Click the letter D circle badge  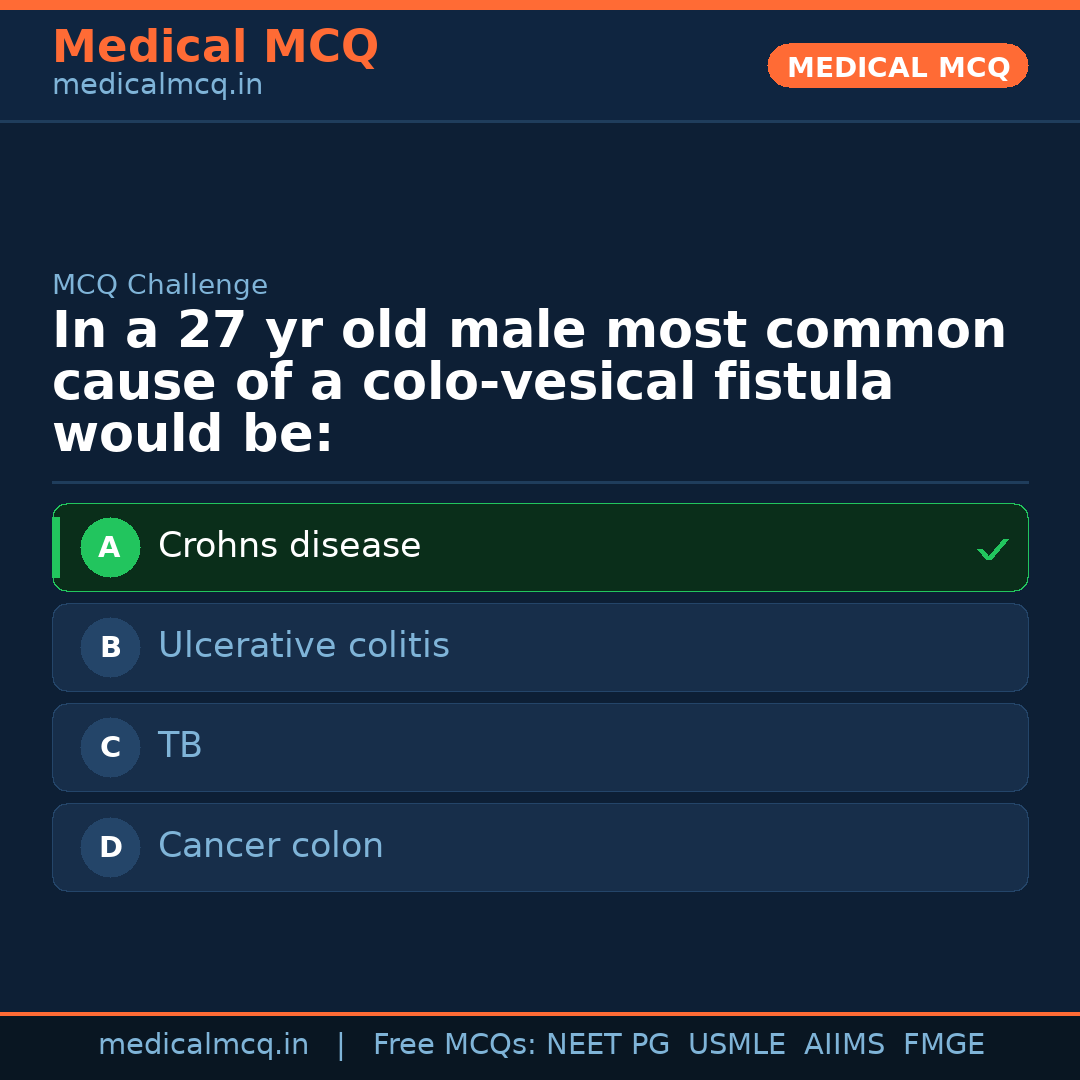click(x=110, y=847)
